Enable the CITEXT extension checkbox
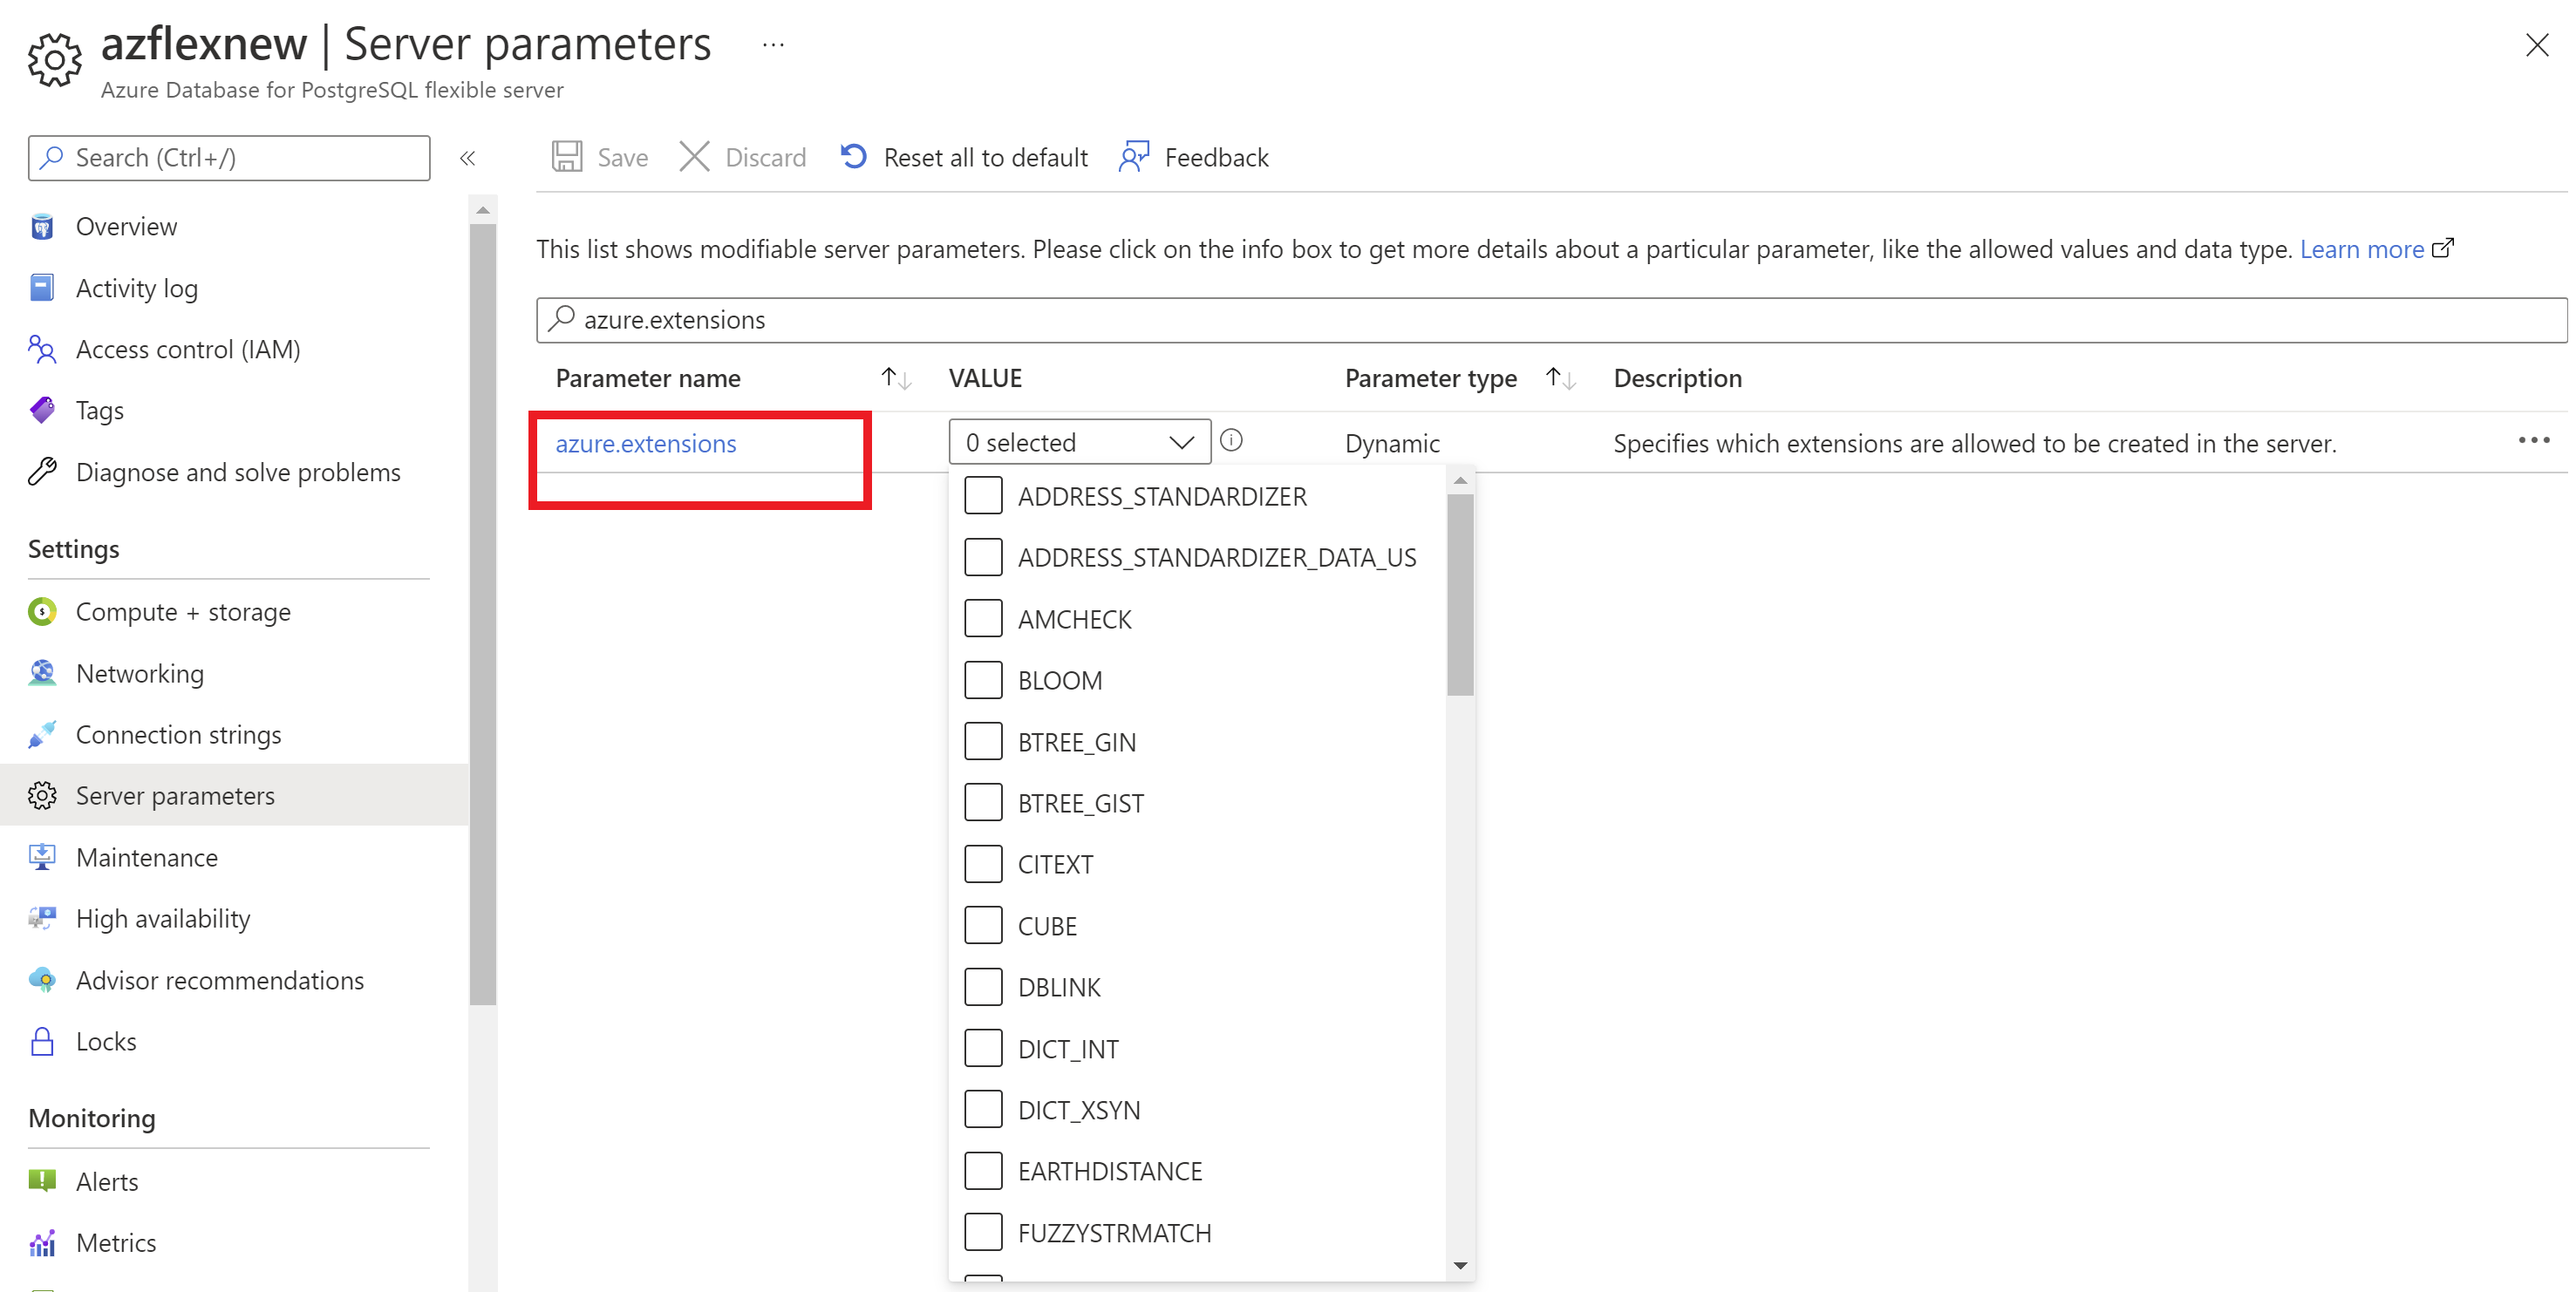 [985, 864]
